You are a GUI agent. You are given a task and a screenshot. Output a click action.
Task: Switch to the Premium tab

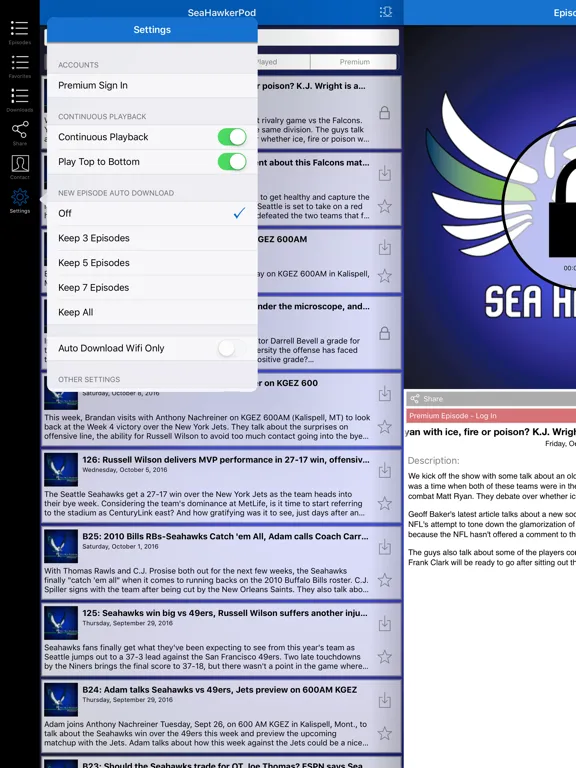(354, 62)
